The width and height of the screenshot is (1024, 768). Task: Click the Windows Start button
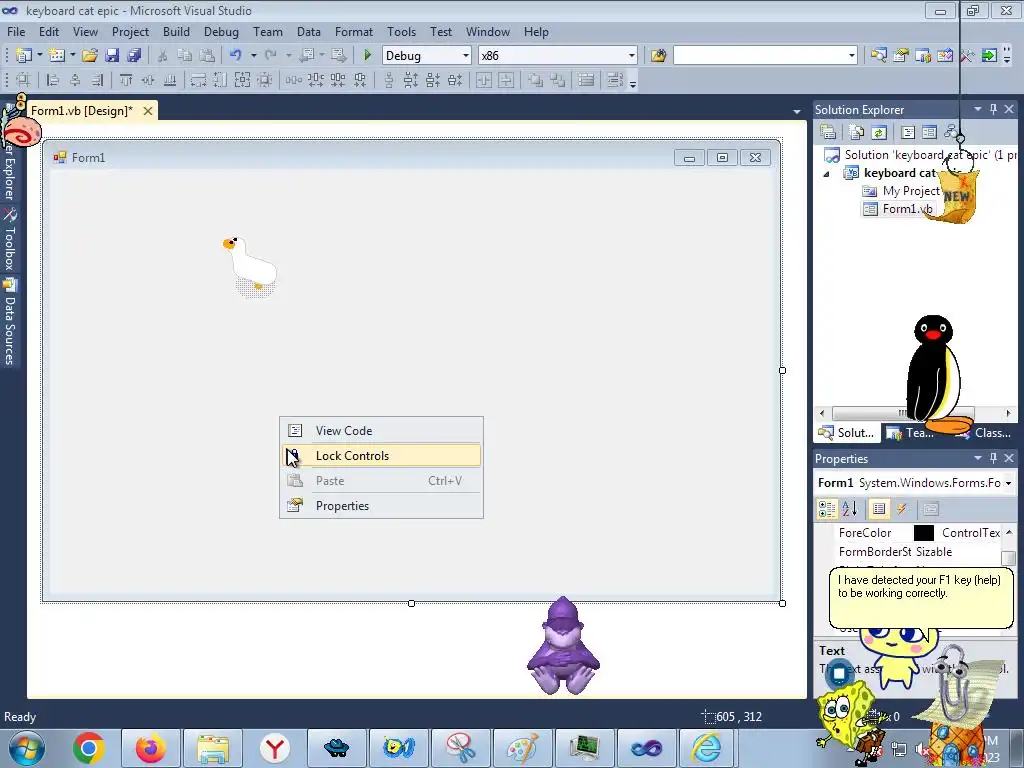click(x=27, y=748)
